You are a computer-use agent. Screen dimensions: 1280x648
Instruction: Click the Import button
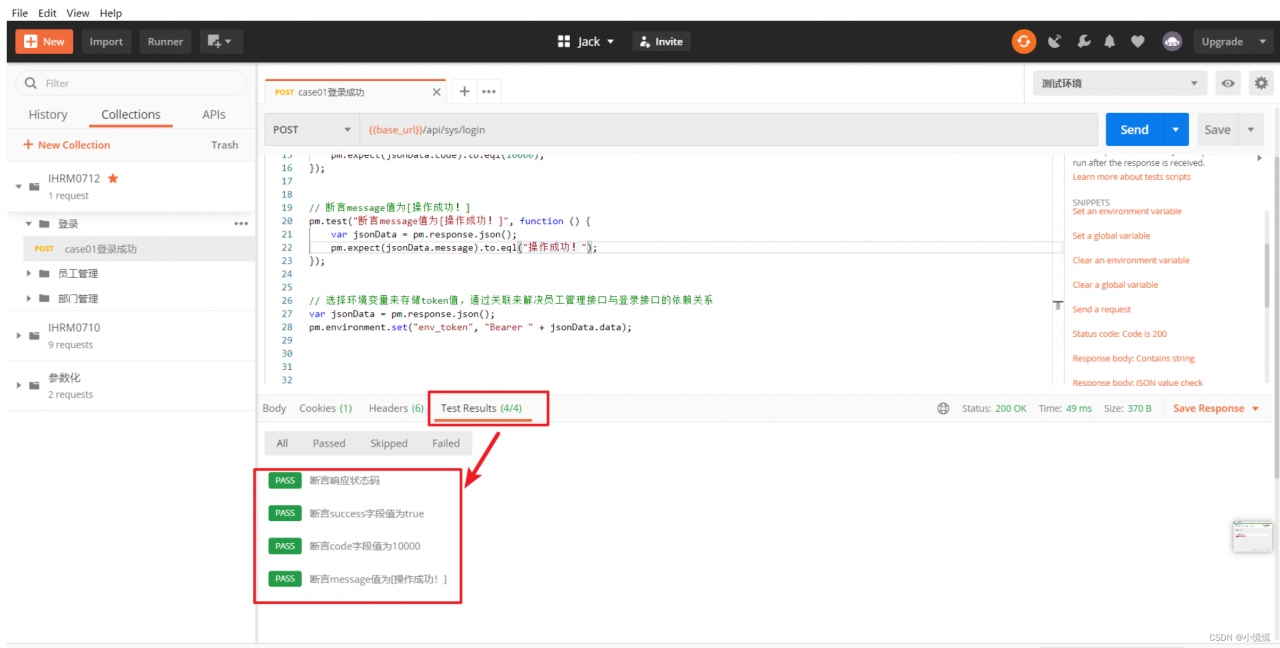pos(106,41)
